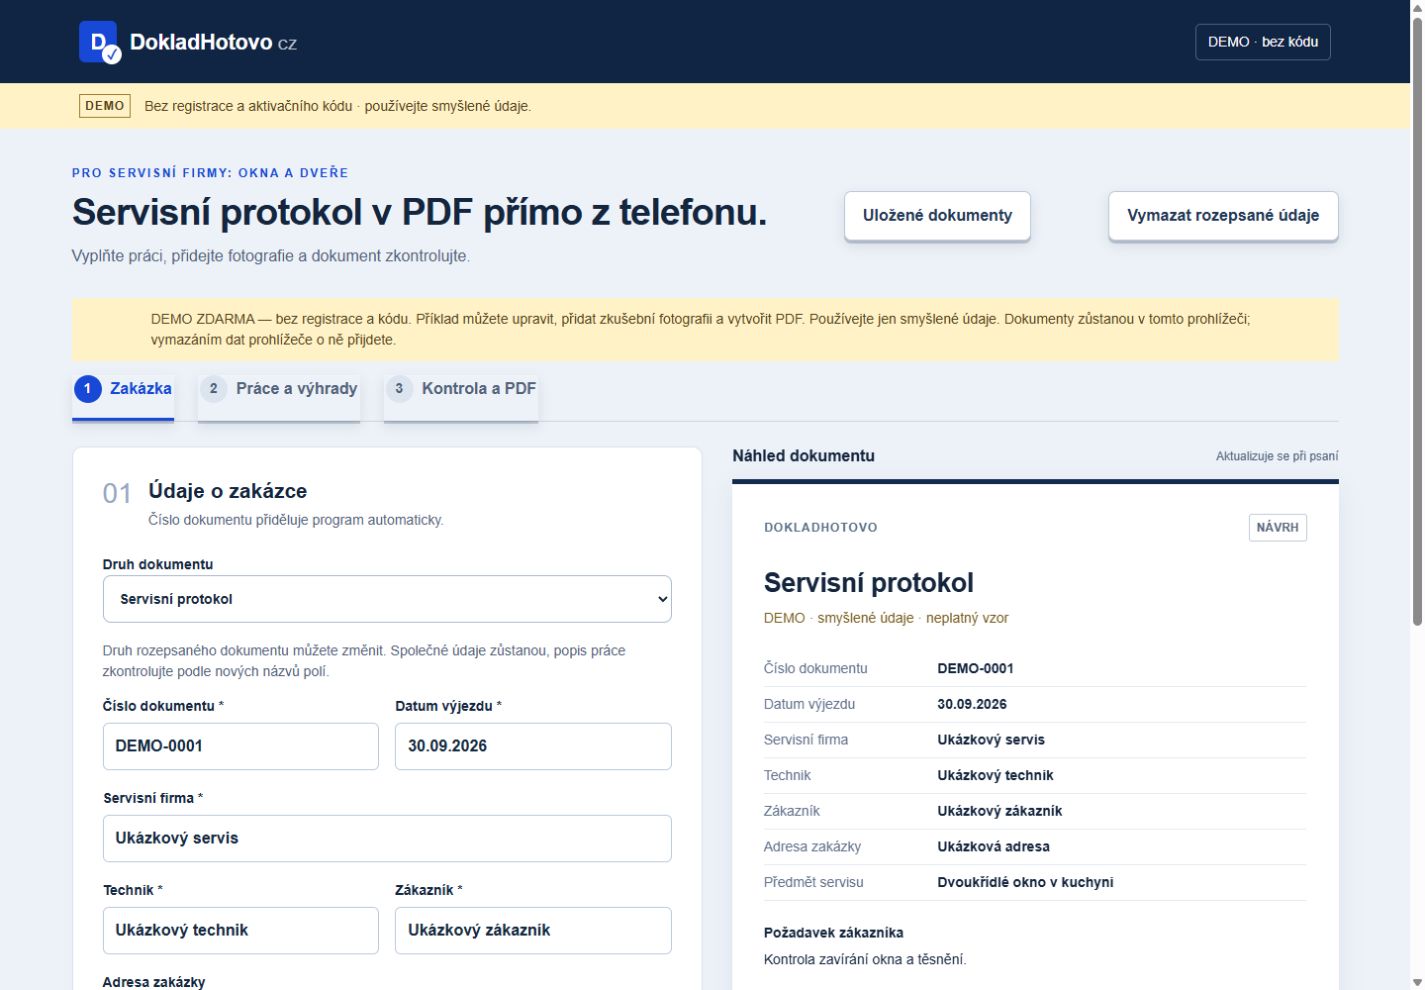Screen dimensions: 1425x990
Task: Click the Servisní protokol preview title
Action: coord(868,583)
